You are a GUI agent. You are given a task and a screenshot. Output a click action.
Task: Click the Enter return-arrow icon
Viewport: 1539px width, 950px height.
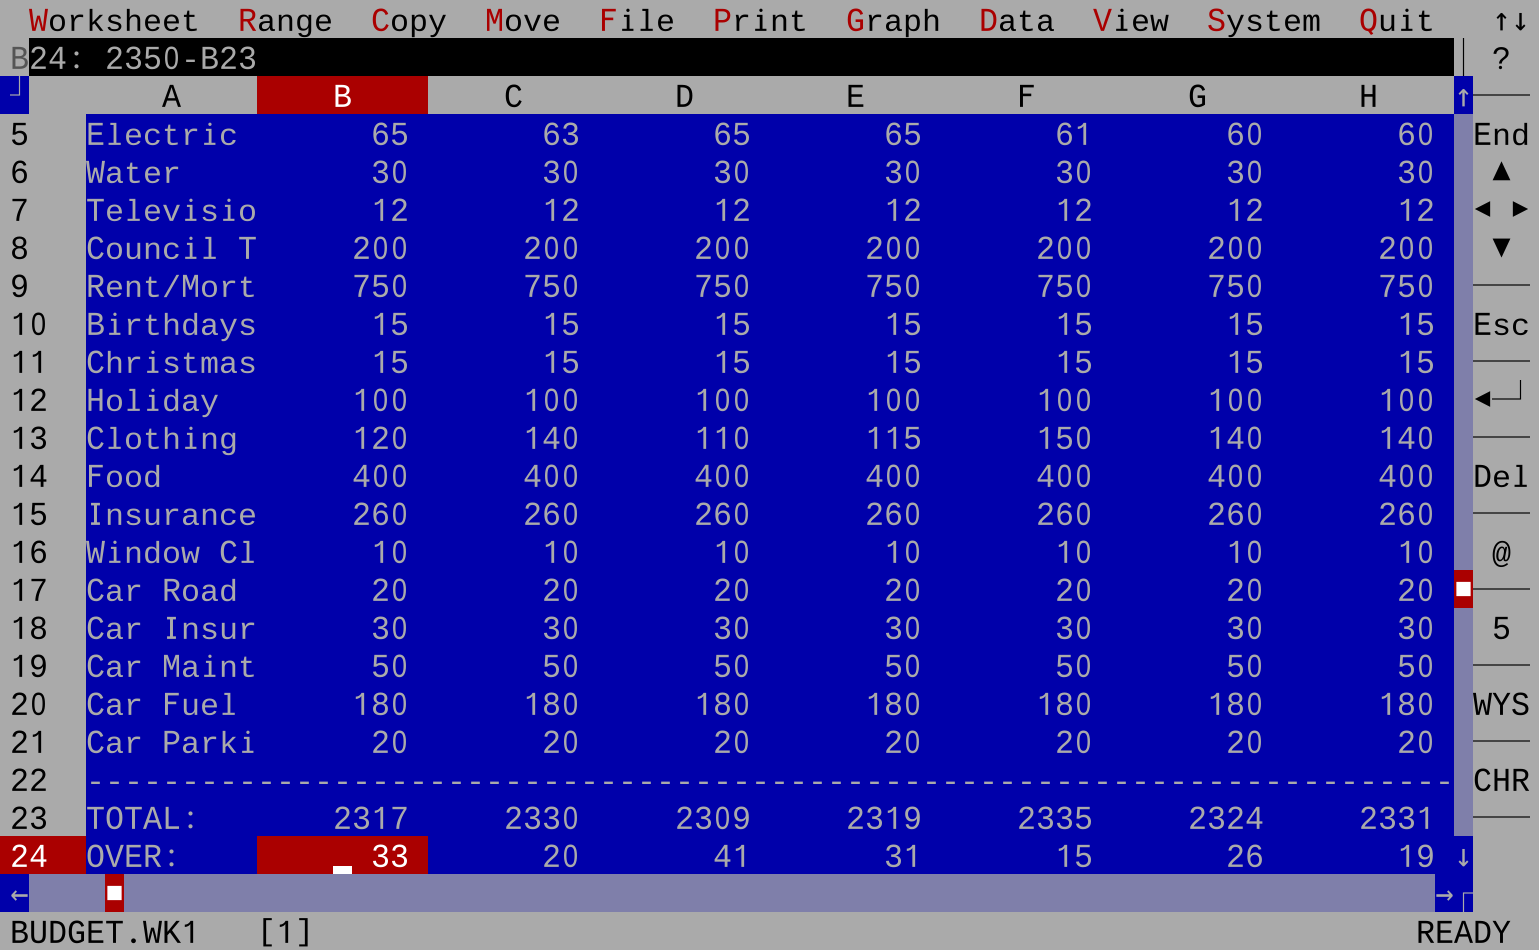pos(1500,398)
